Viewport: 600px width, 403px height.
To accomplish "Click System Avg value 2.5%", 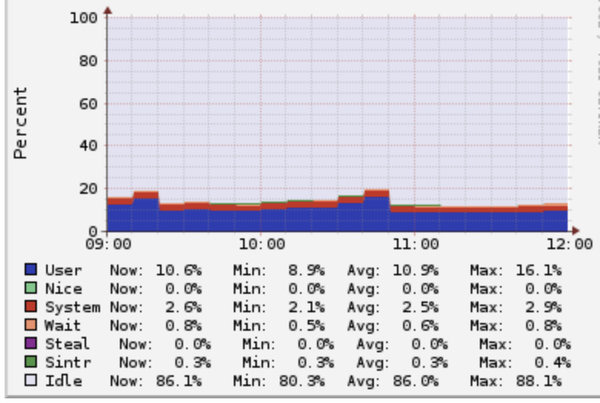I will (420, 307).
